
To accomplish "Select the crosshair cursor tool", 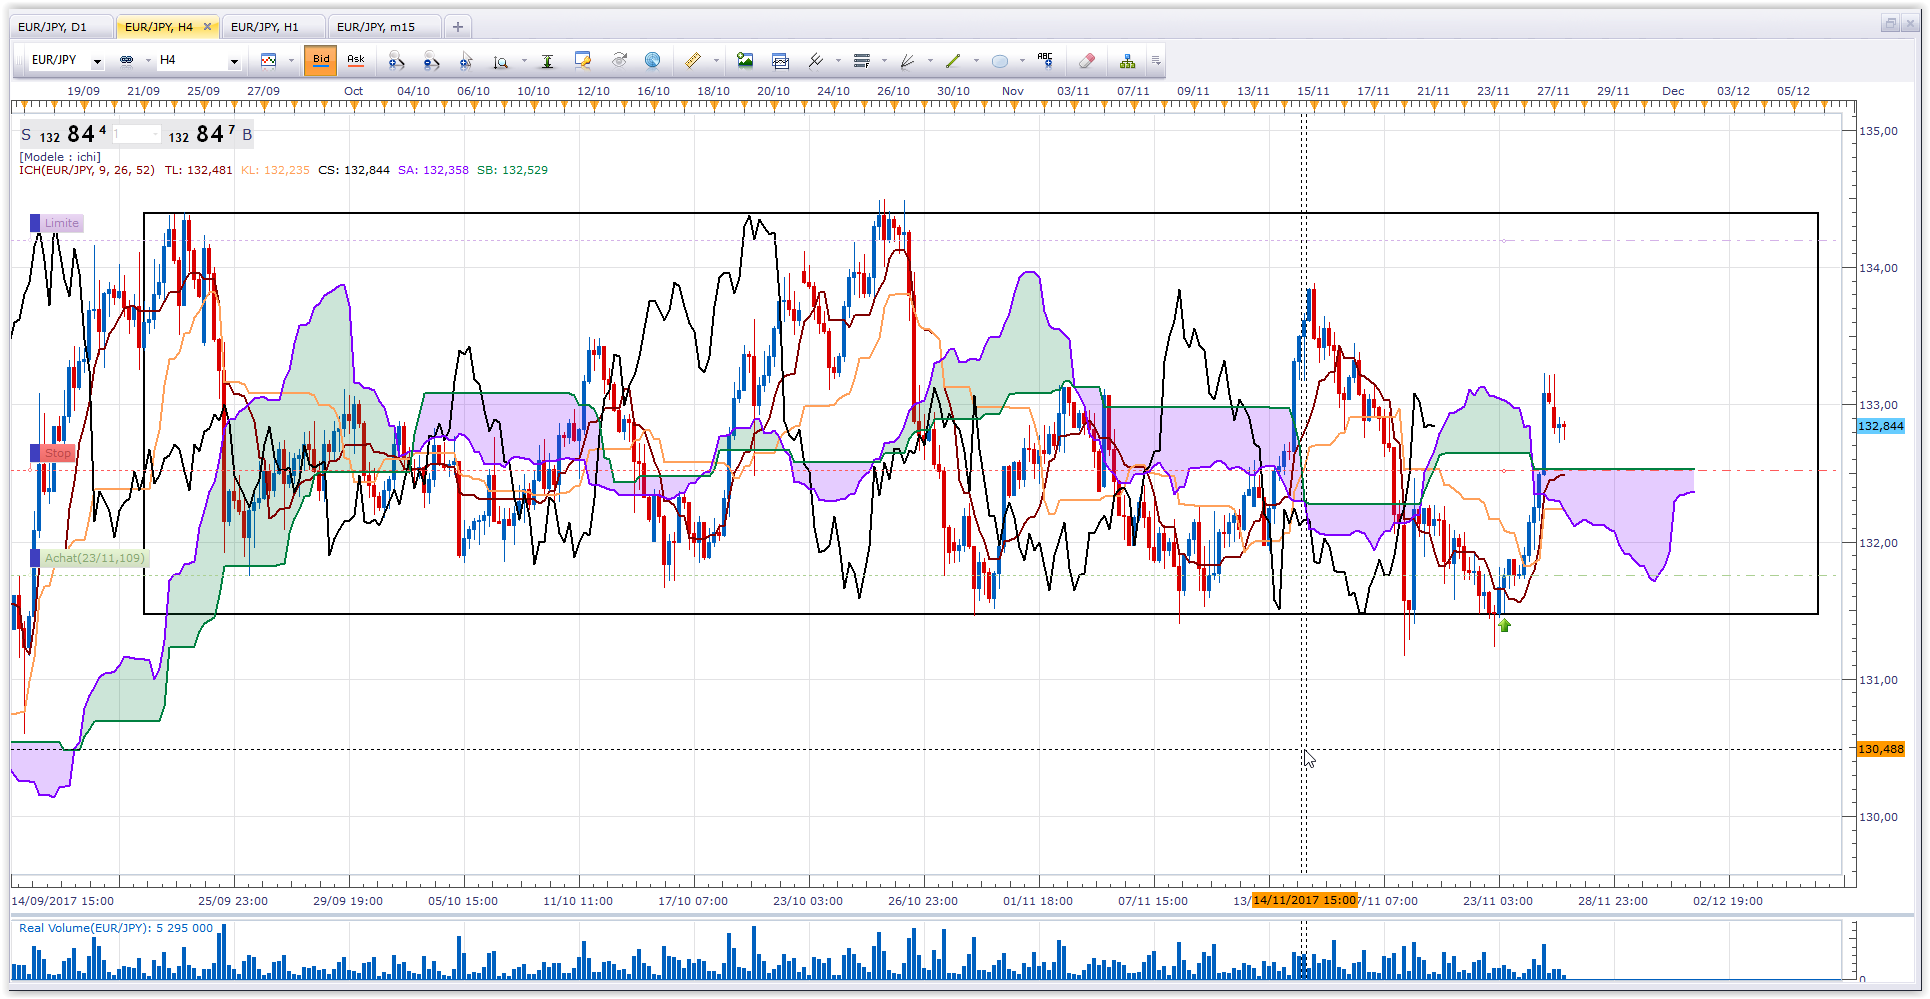I will pyautogui.click(x=466, y=61).
